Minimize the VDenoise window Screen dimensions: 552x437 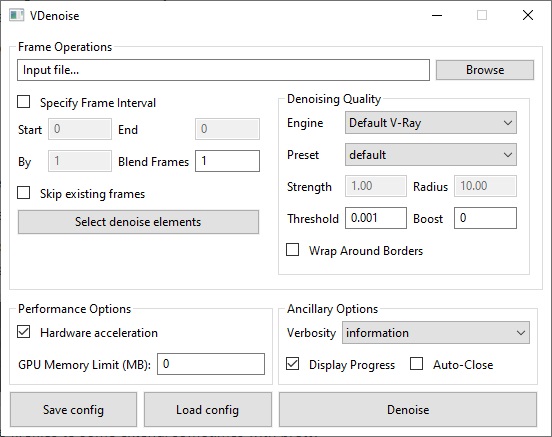437,15
